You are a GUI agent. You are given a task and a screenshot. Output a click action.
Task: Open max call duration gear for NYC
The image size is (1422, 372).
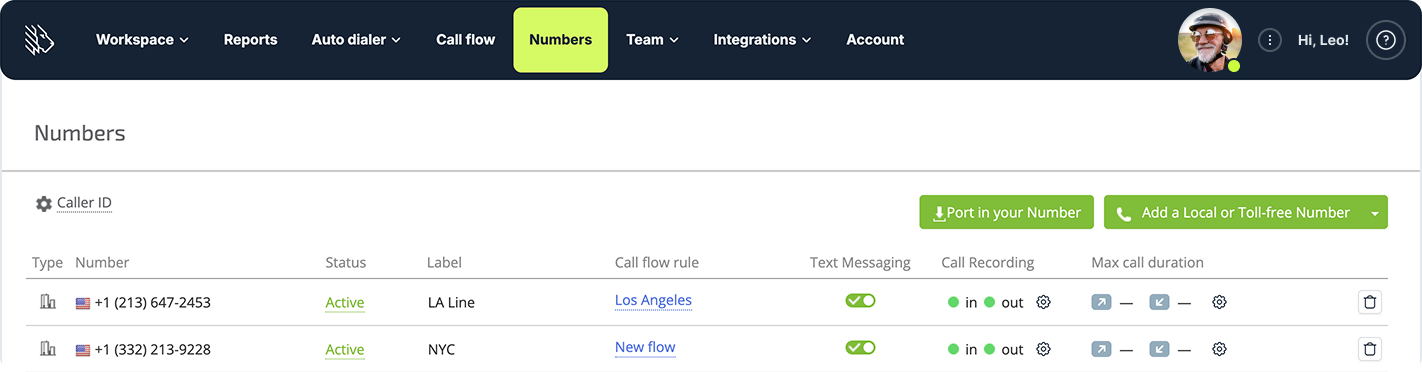pos(1219,349)
